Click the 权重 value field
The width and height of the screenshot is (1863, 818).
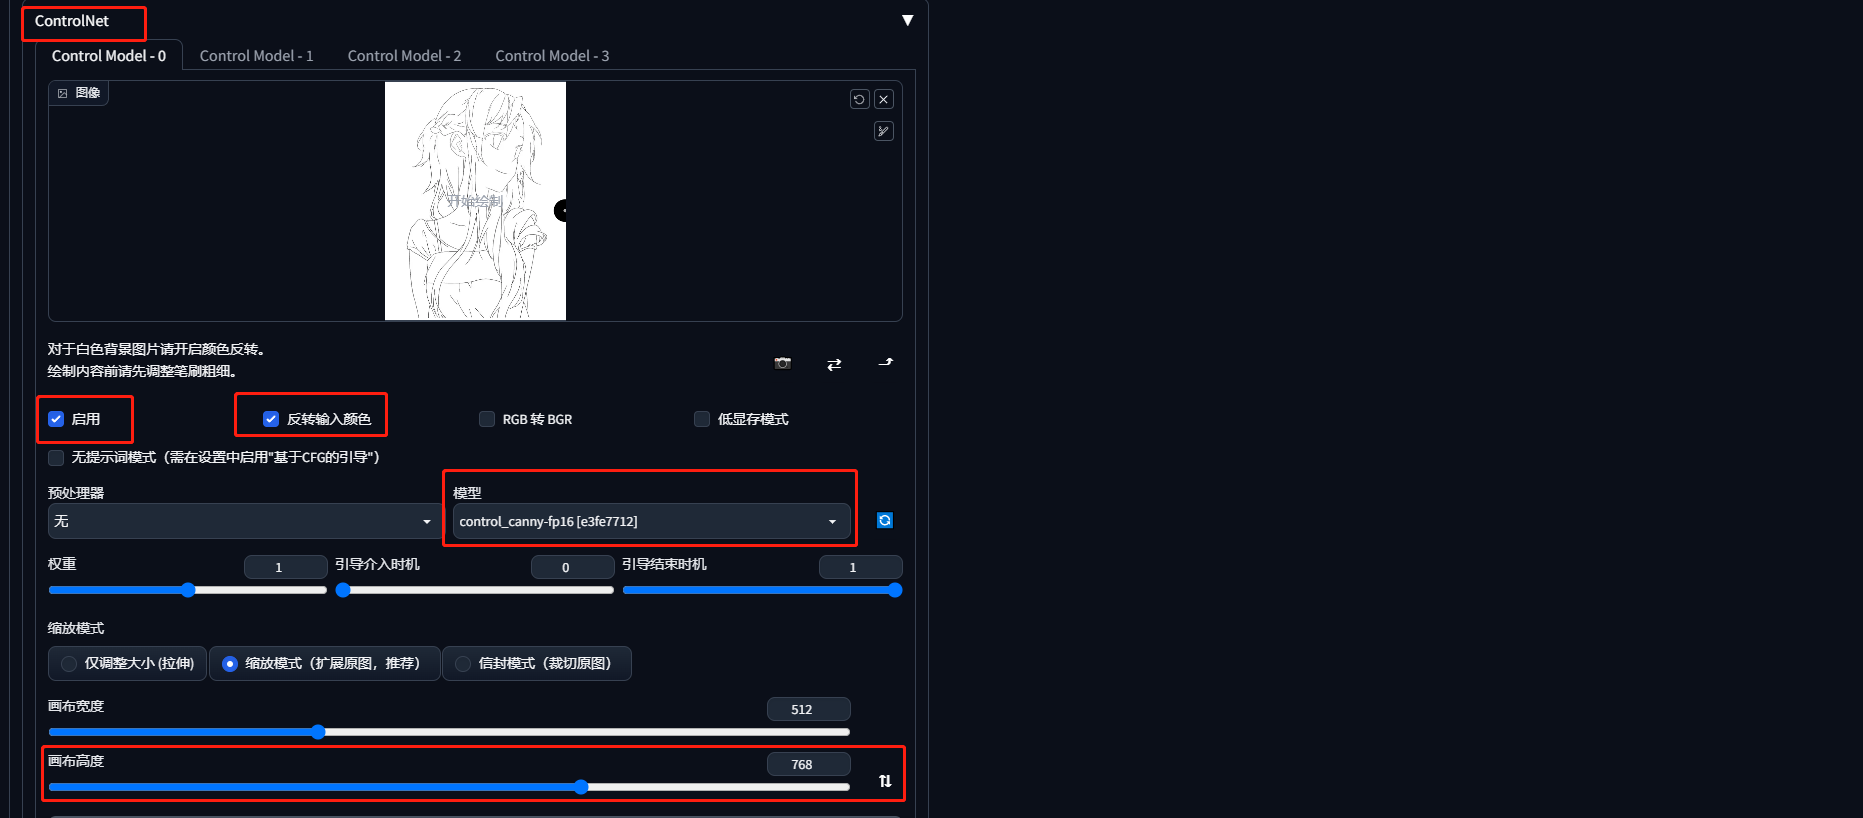285,567
